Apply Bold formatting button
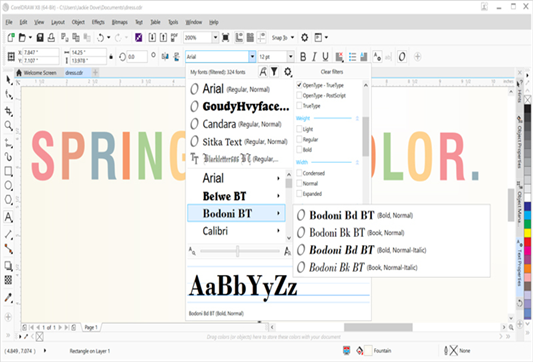 [303, 57]
